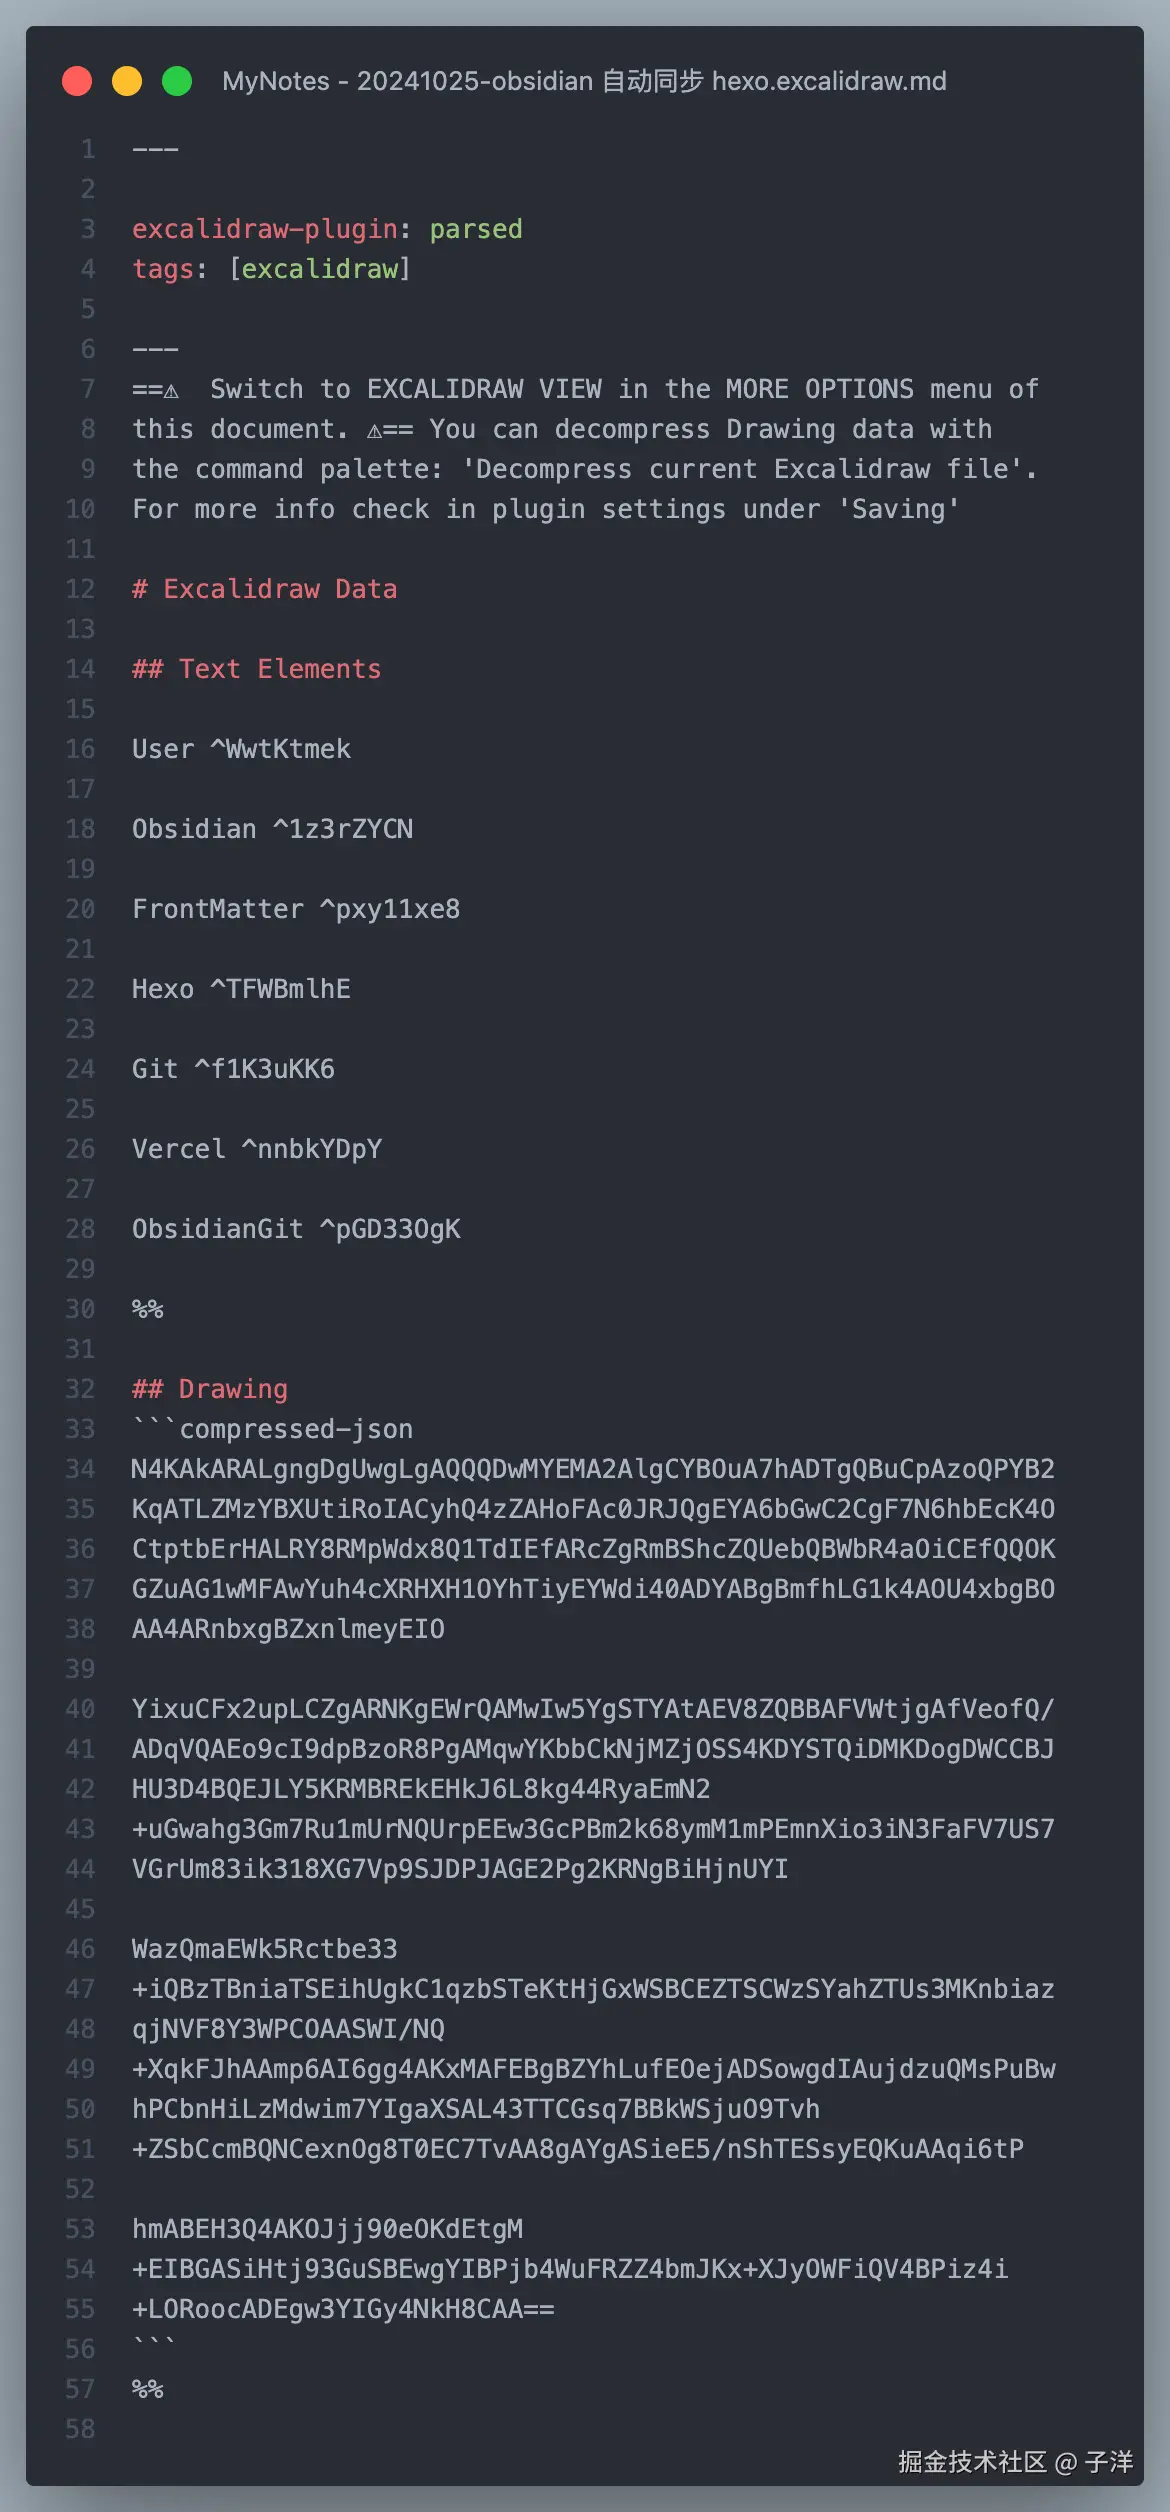Click the 'Obsidian ^1z3rZYCN' text line

272,829
